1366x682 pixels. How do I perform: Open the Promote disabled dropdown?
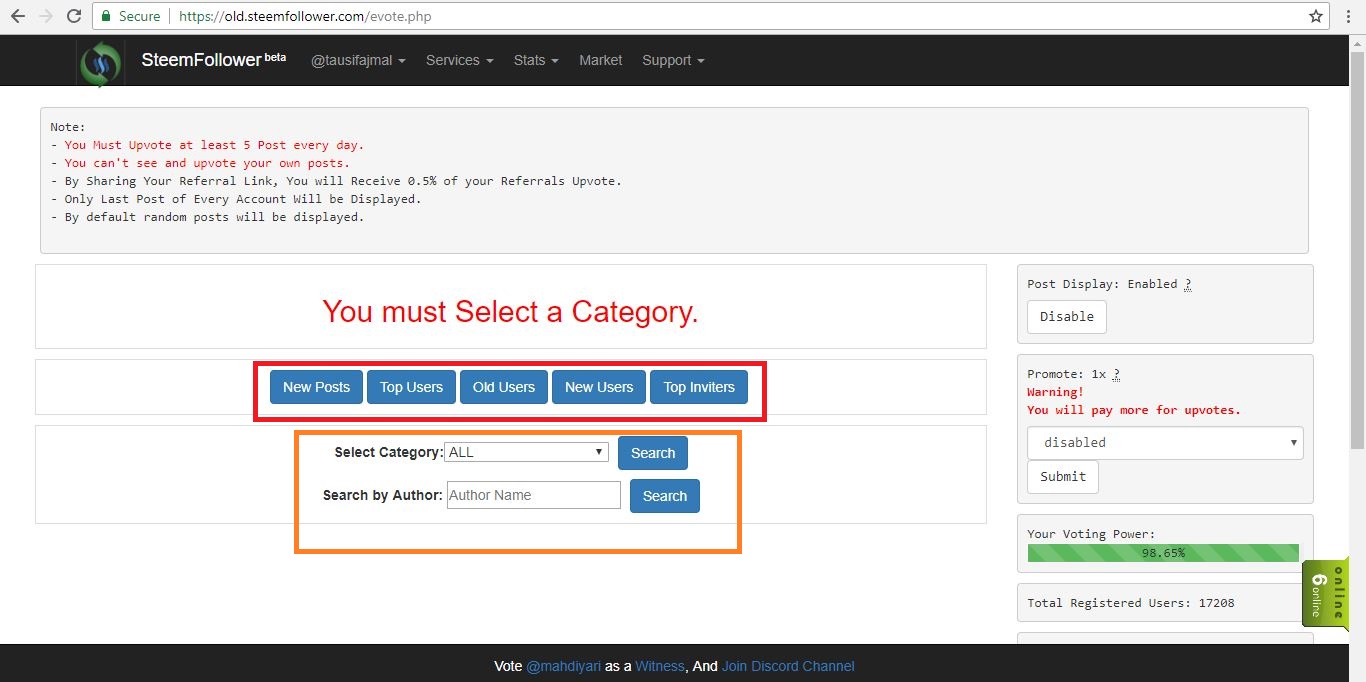[1165, 442]
